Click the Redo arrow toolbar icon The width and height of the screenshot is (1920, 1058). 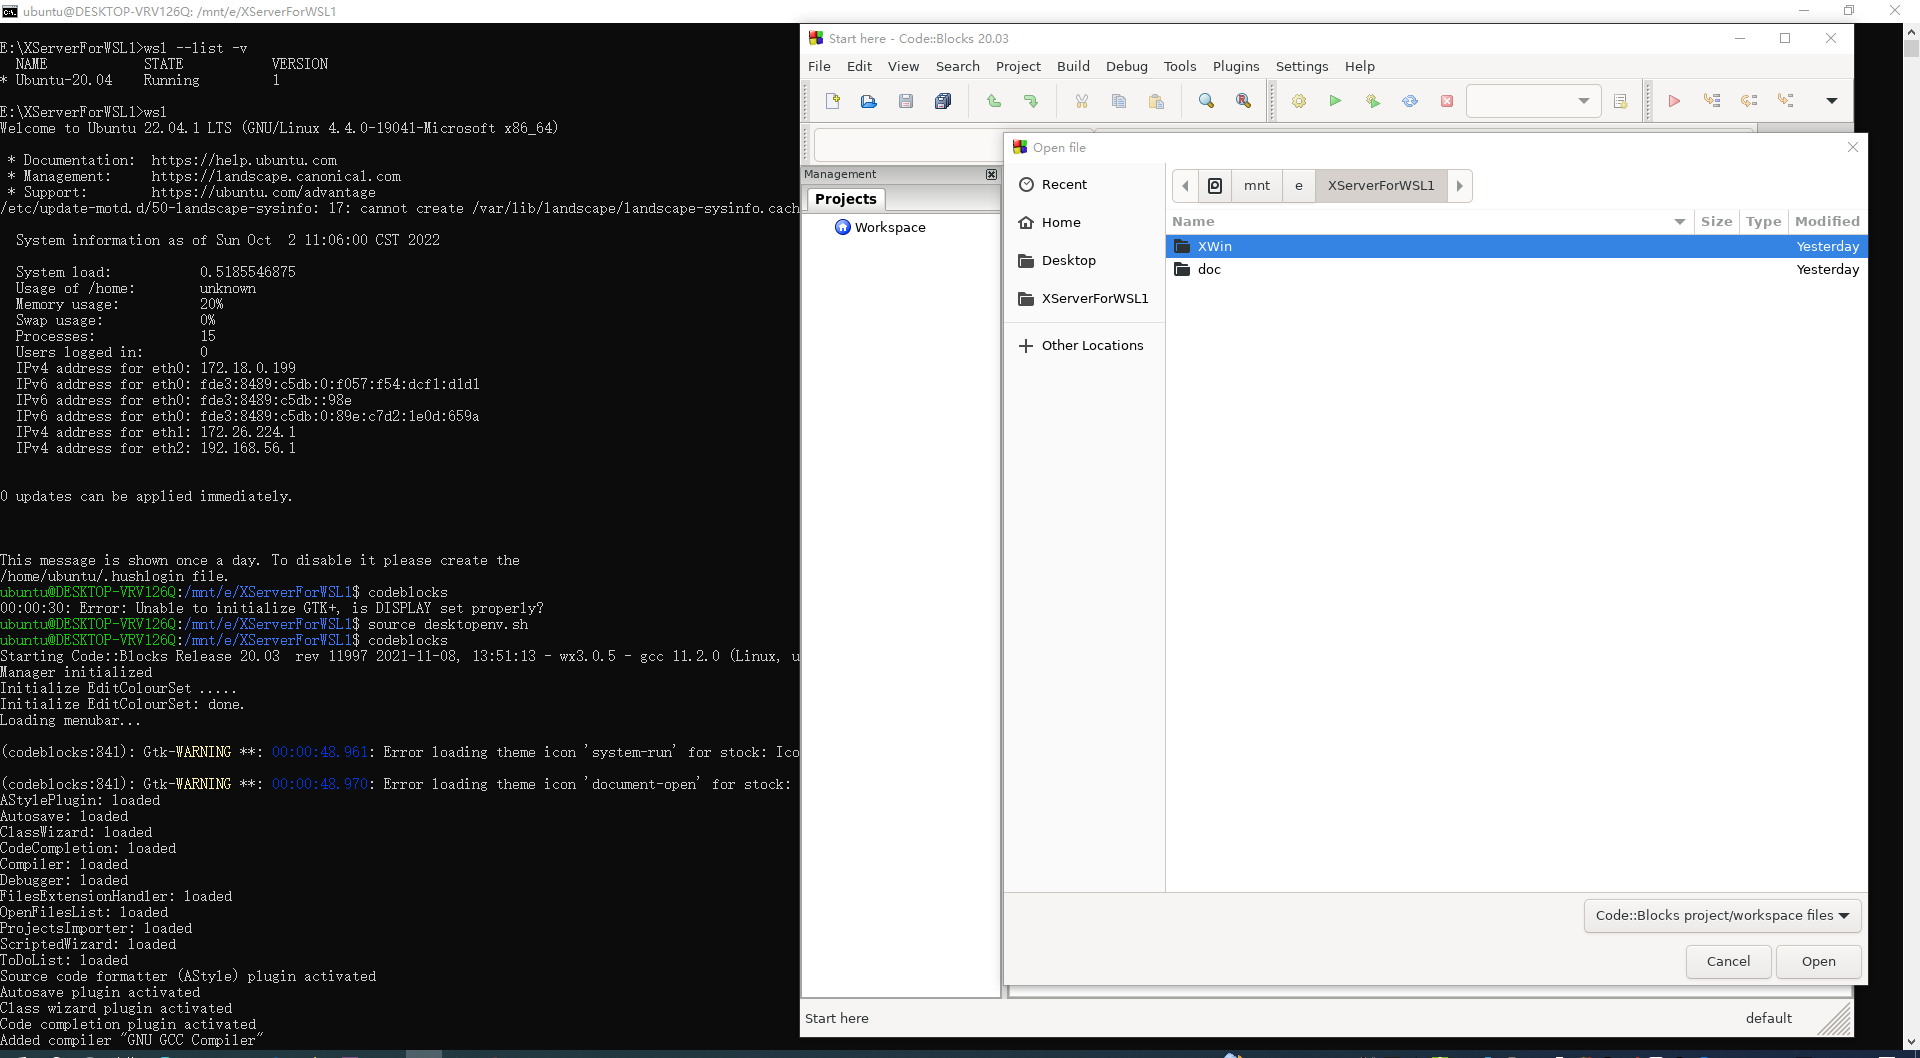click(x=1031, y=101)
